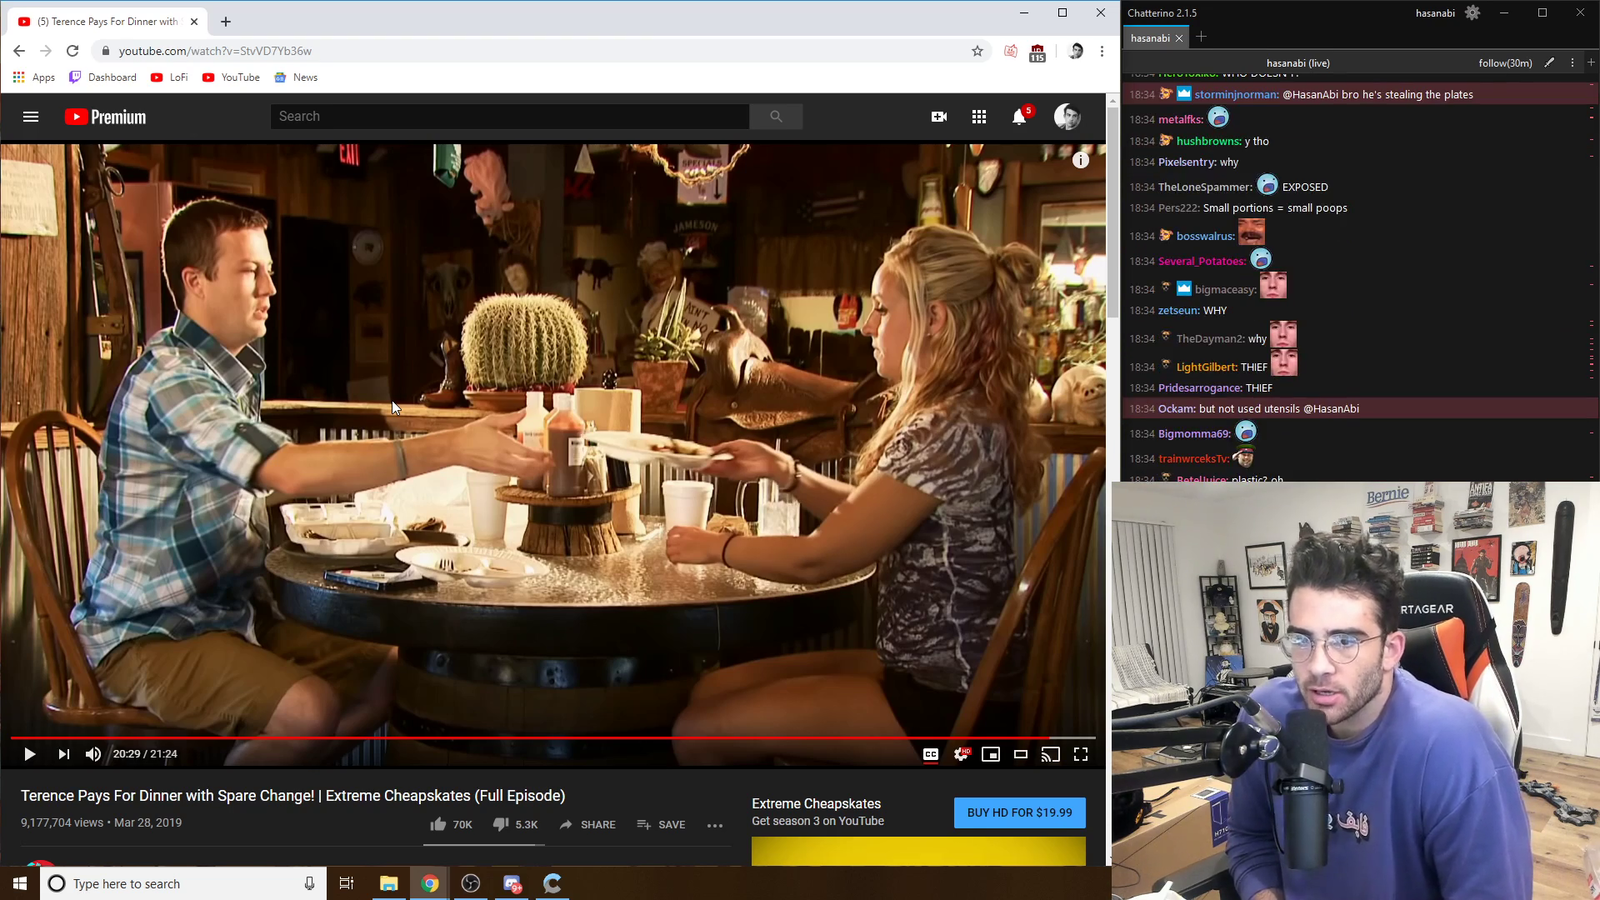1600x900 pixels.
Task: Open YouTube notifications bell
Action: 1019,117
